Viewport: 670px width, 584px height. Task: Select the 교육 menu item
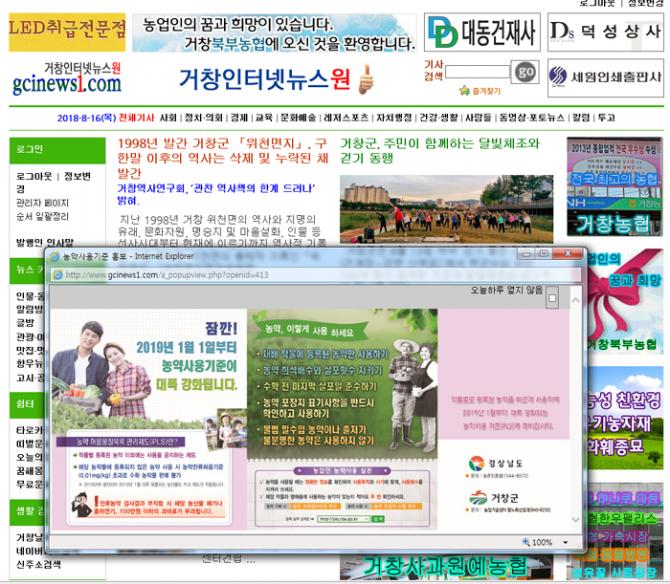point(264,117)
